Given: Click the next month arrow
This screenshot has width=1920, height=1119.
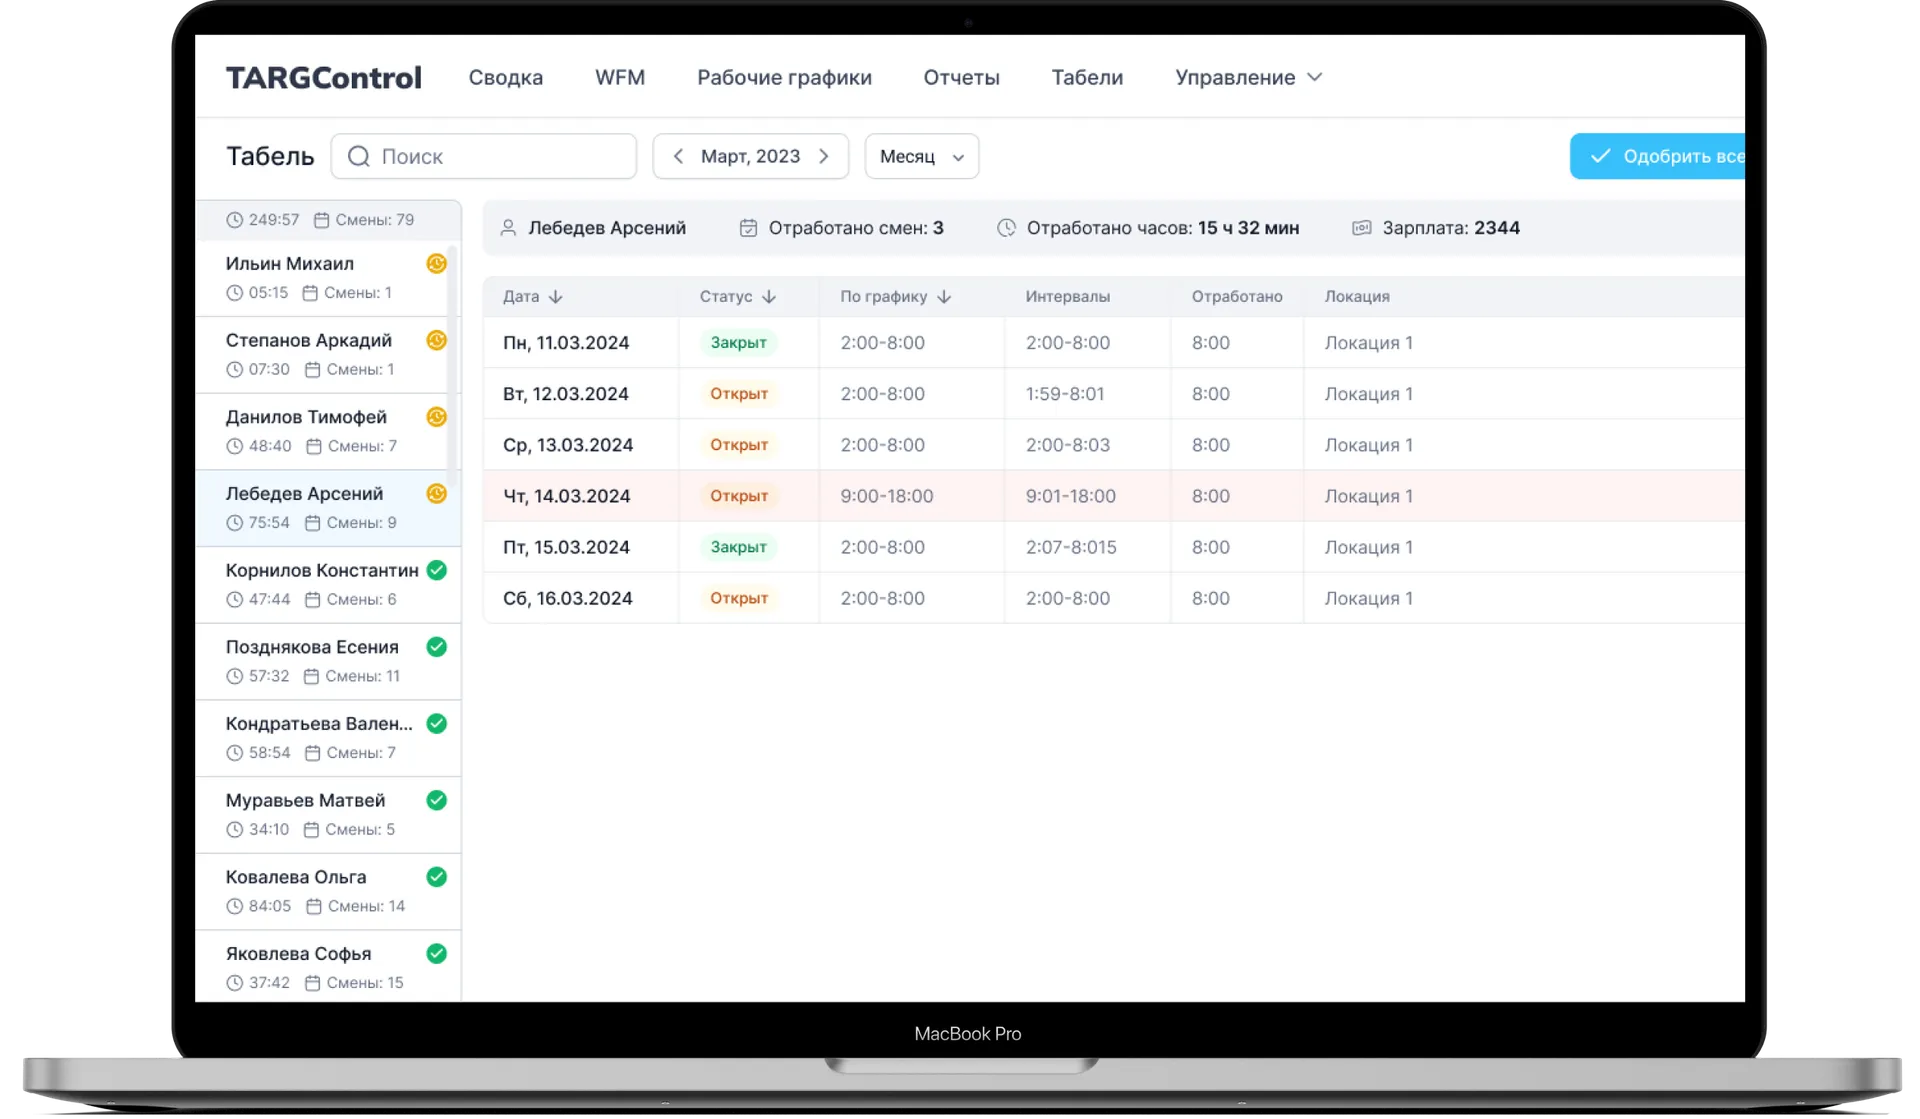Looking at the screenshot, I should tap(824, 156).
